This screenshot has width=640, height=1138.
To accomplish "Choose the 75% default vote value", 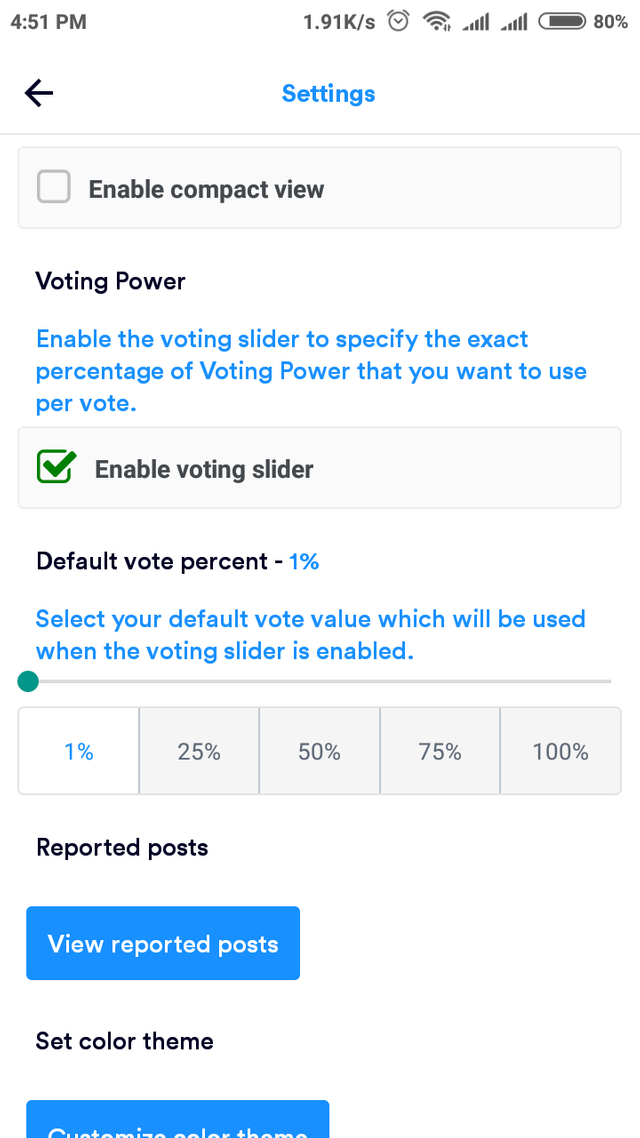I will (x=440, y=751).
